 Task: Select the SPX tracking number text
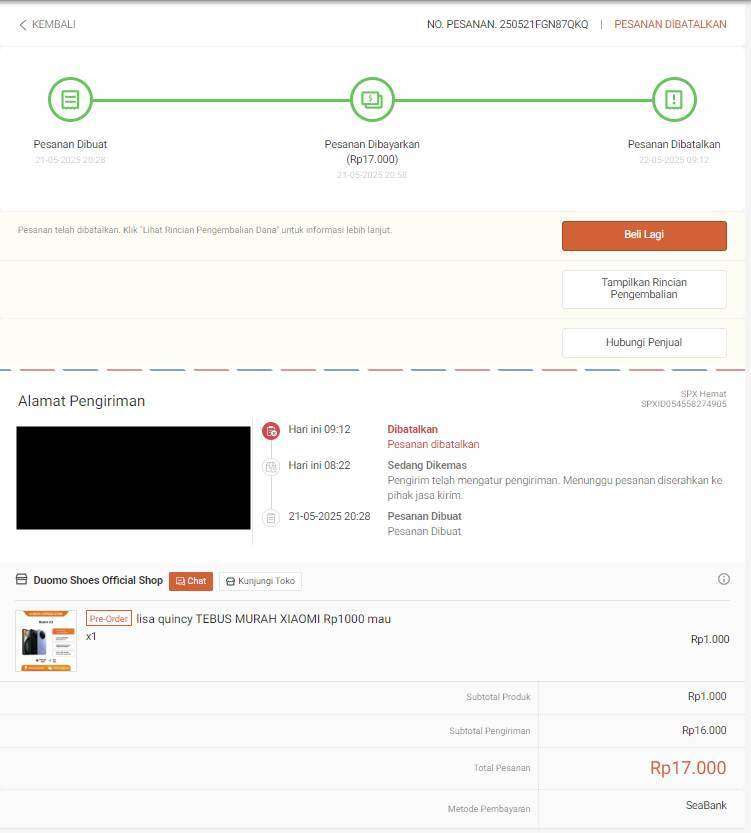[684, 404]
